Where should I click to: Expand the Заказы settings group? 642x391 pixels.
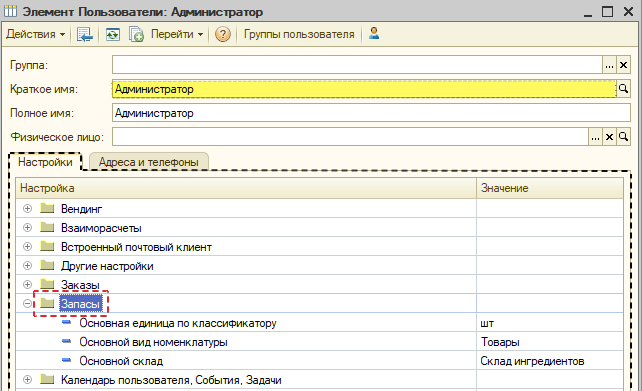tap(27, 285)
